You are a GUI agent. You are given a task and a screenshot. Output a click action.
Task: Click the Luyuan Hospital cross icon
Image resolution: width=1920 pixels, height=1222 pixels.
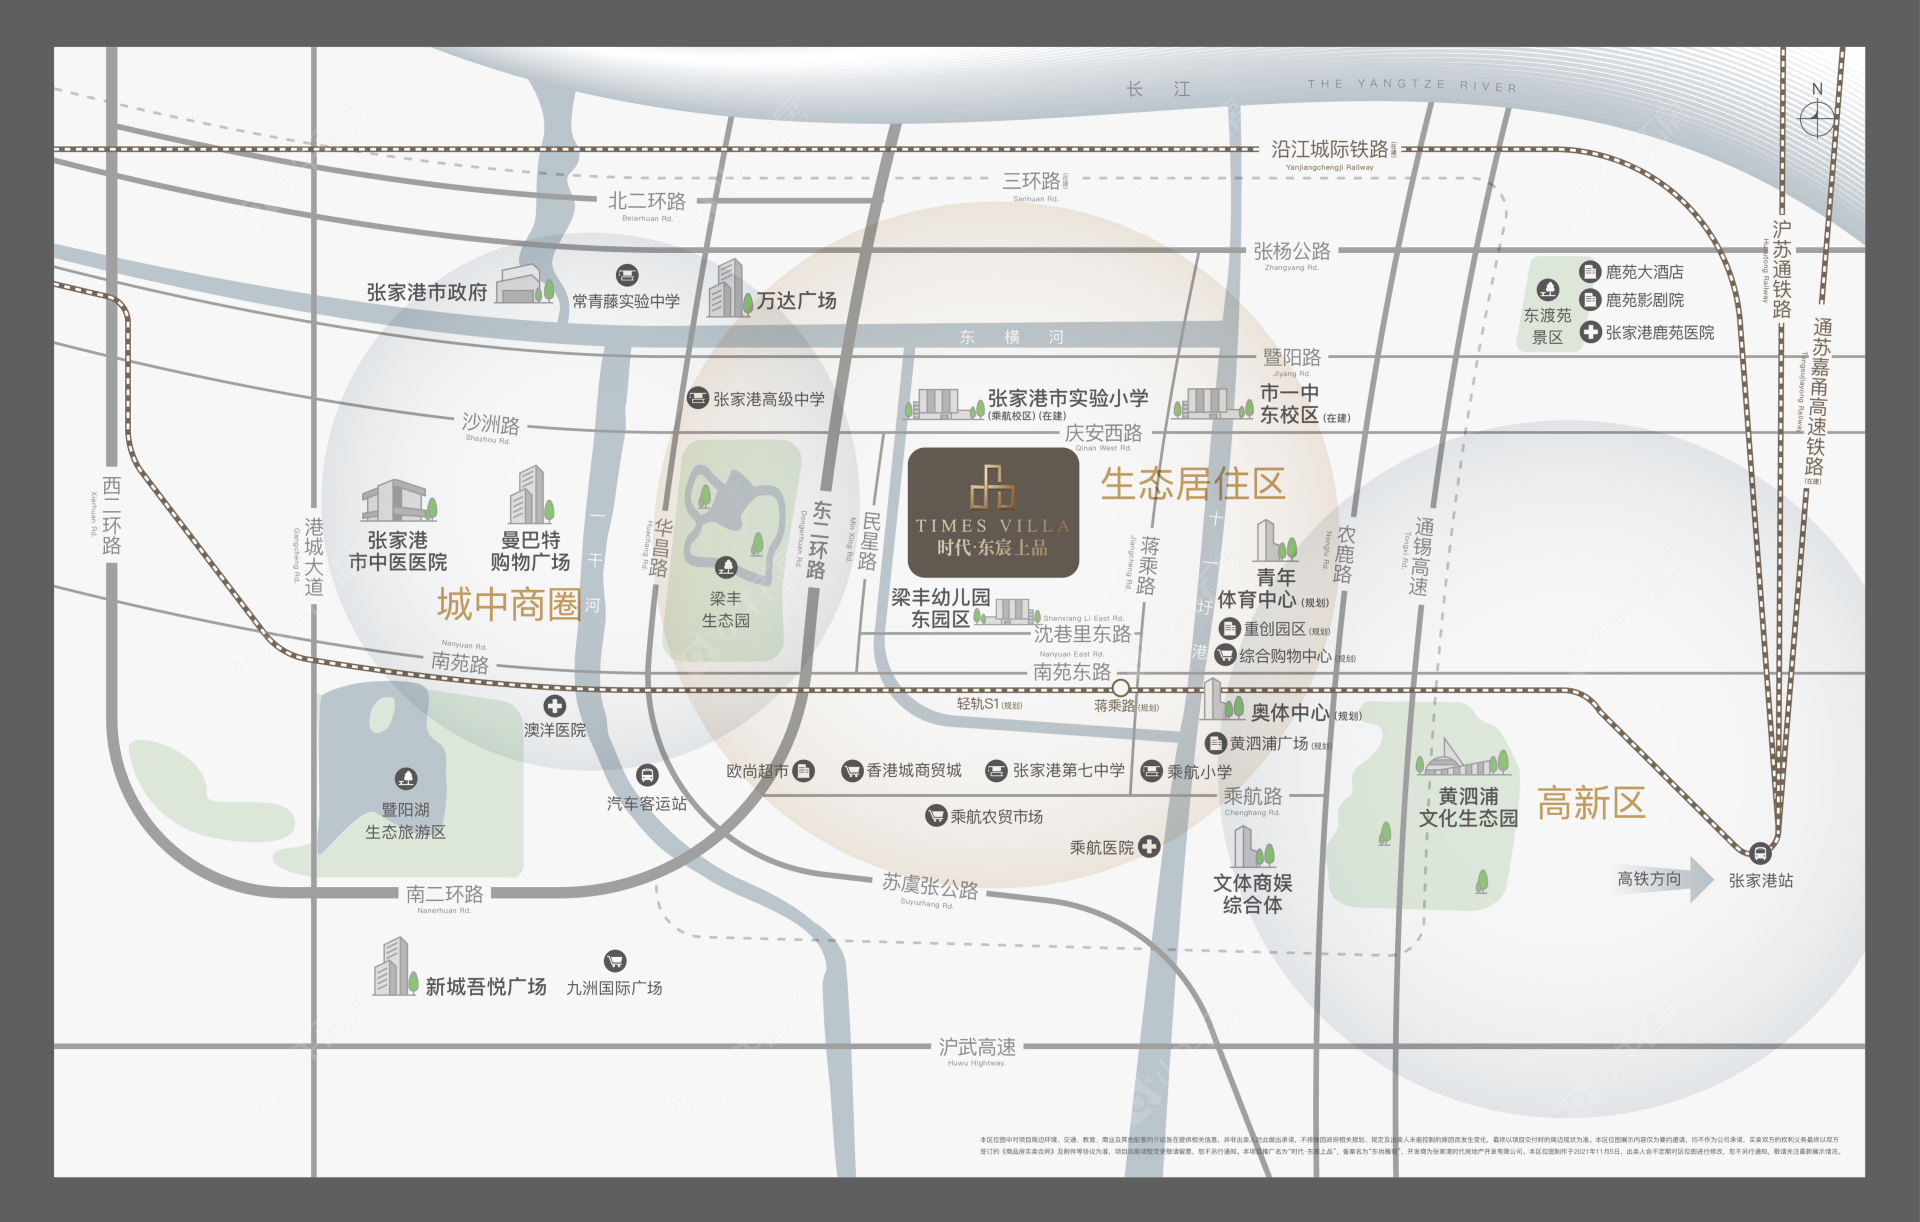tap(1590, 332)
